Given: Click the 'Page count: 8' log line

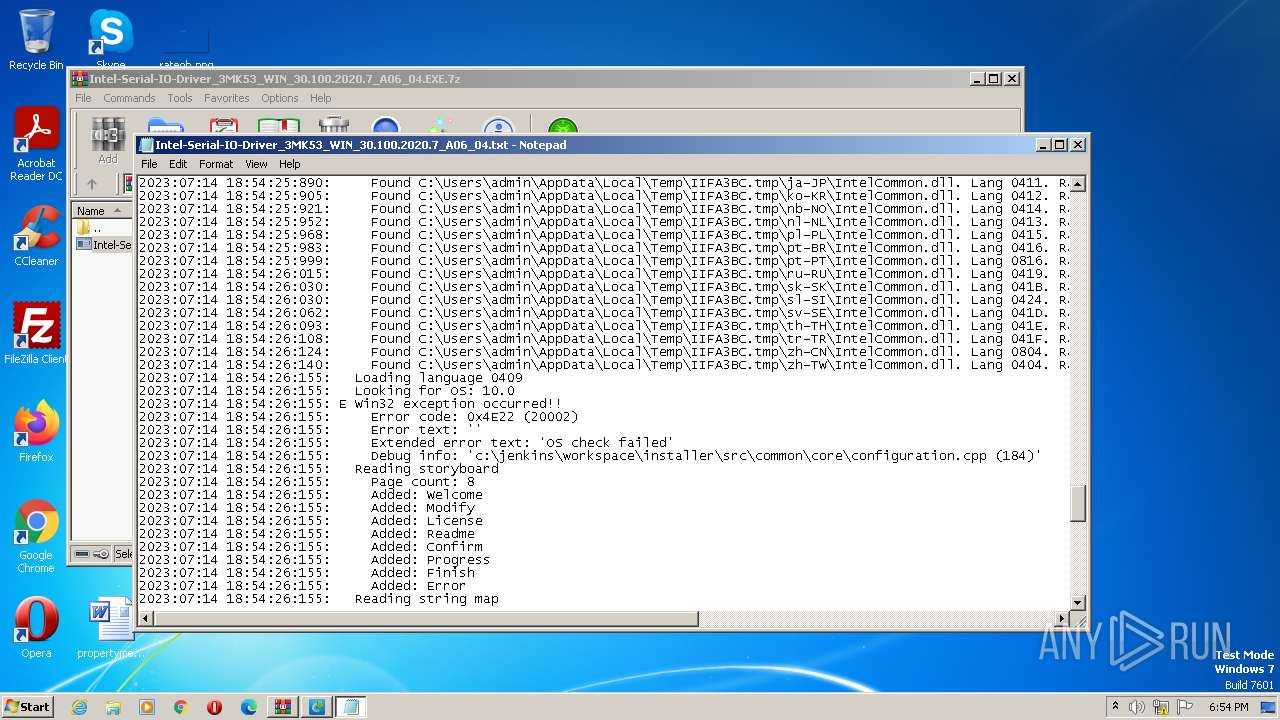Looking at the screenshot, I should point(306,482).
